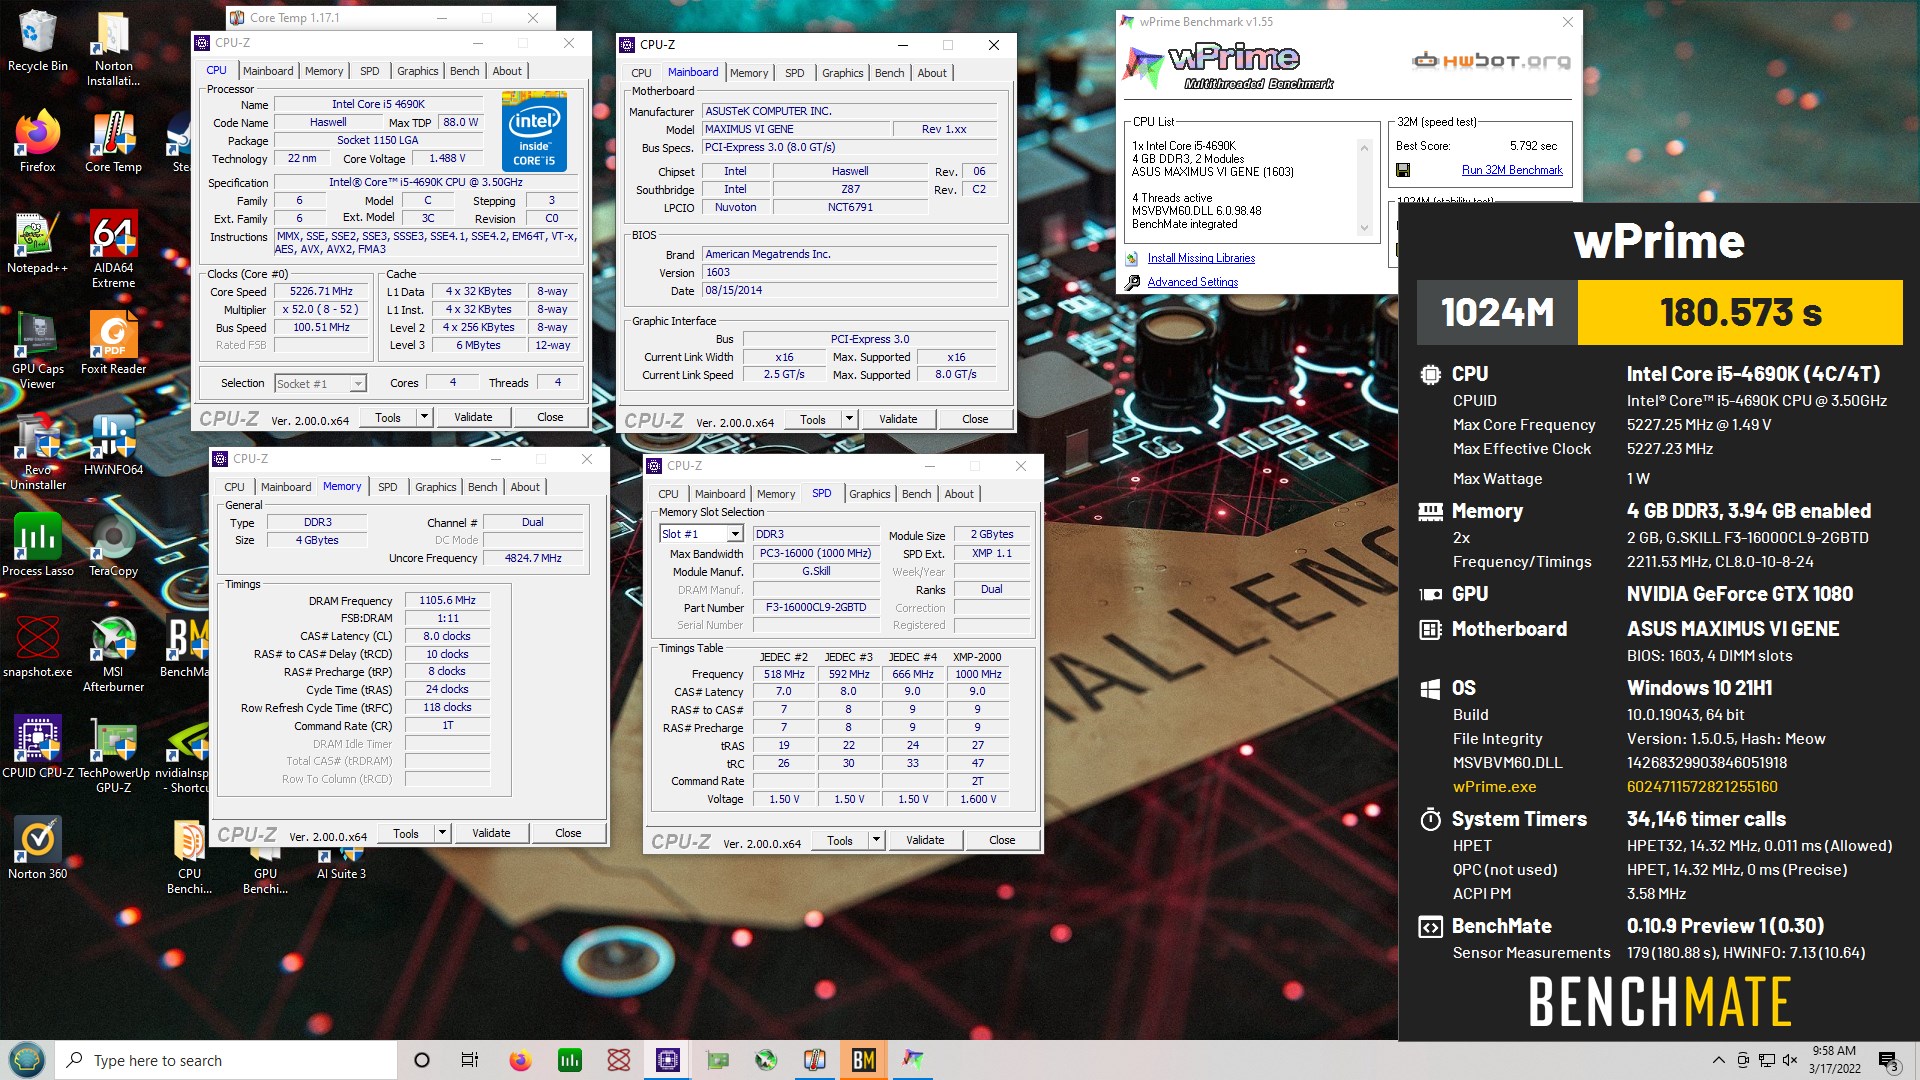This screenshot has width=1920, height=1080.
Task: Open the Norton 360 desktop icon
Action: click(x=37, y=849)
